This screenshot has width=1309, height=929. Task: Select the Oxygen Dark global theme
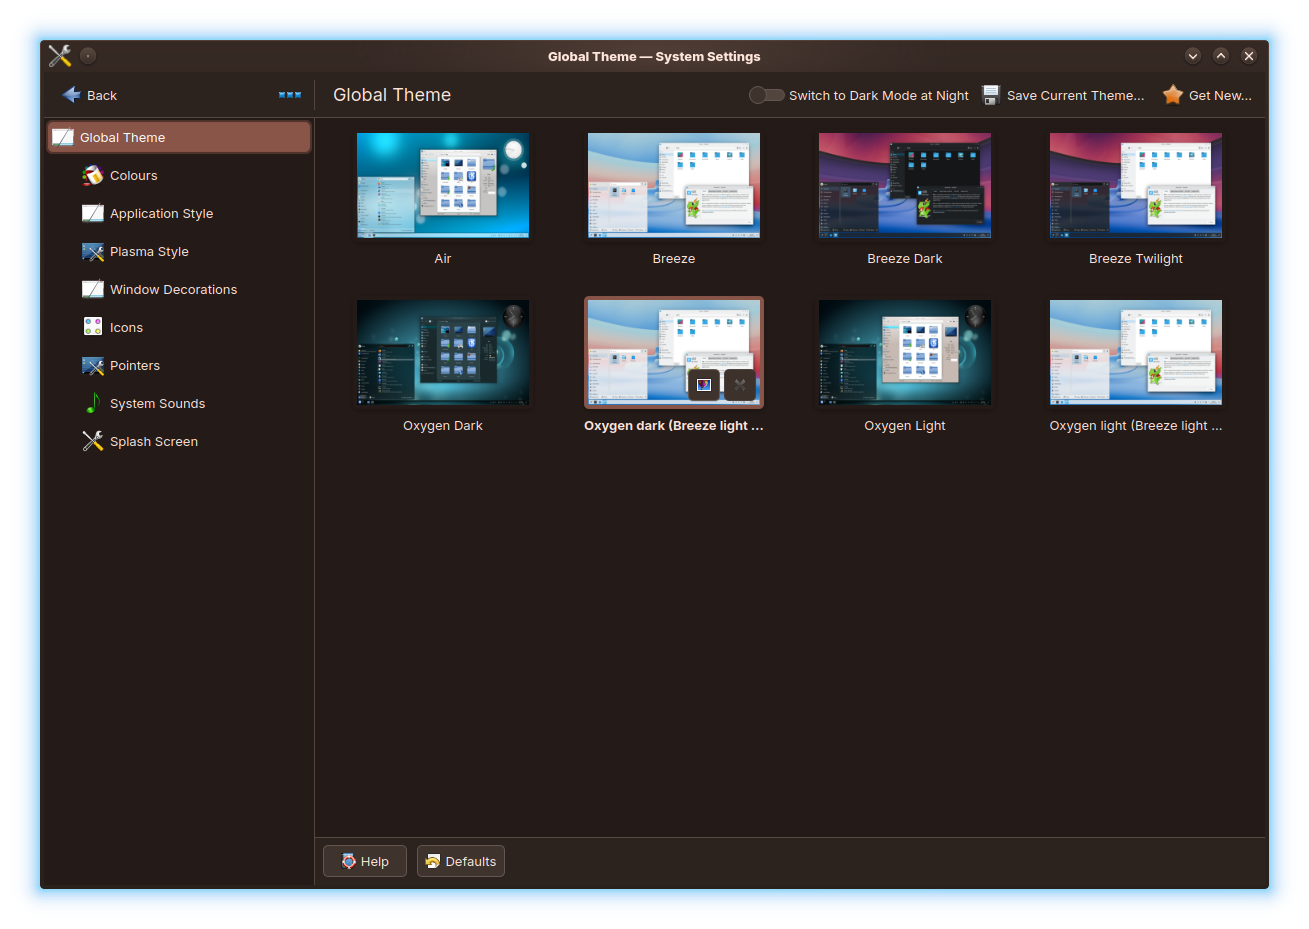point(443,353)
